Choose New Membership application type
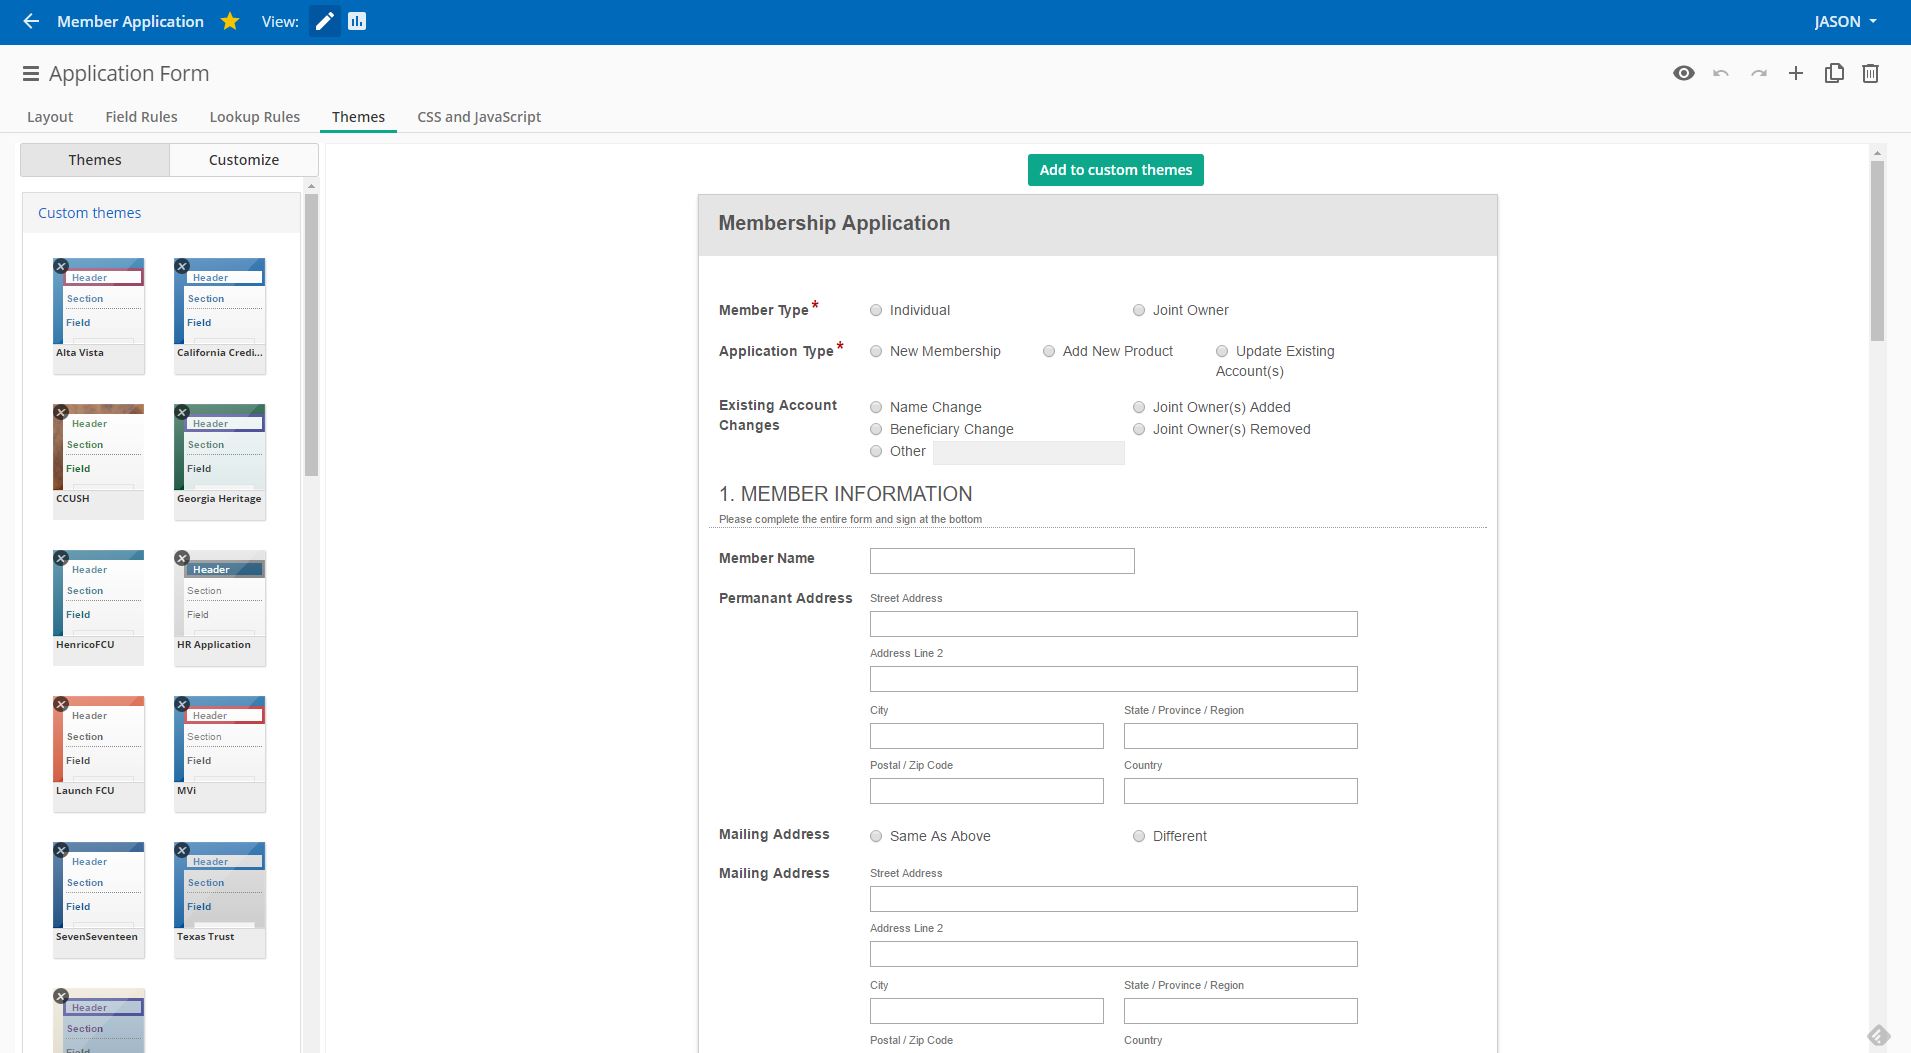 click(x=876, y=351)
